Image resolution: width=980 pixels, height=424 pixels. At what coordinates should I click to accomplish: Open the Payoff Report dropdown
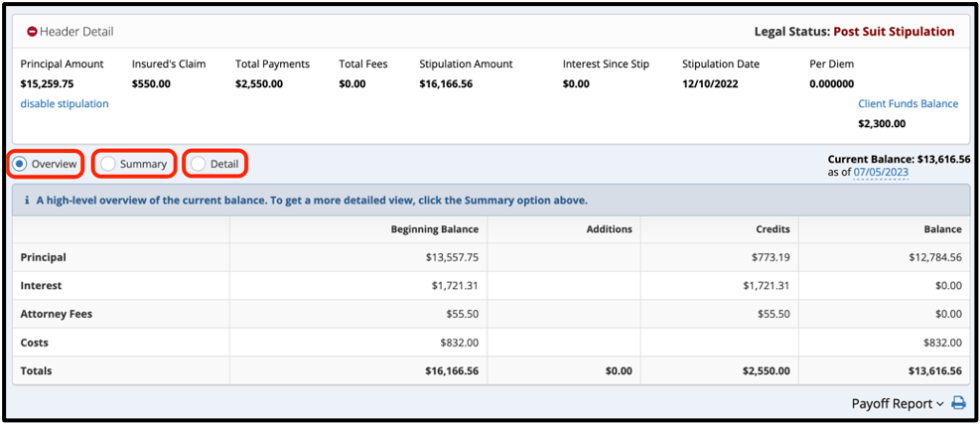click(897, 404)
